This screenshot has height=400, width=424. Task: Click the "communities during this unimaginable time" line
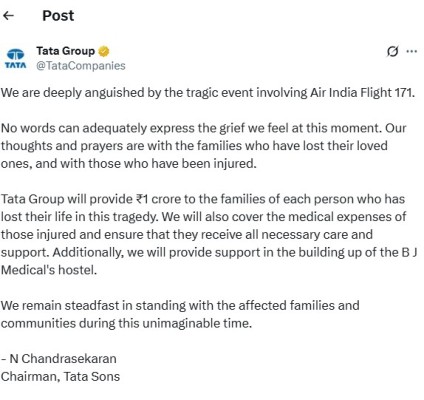[x=126, y=323]
